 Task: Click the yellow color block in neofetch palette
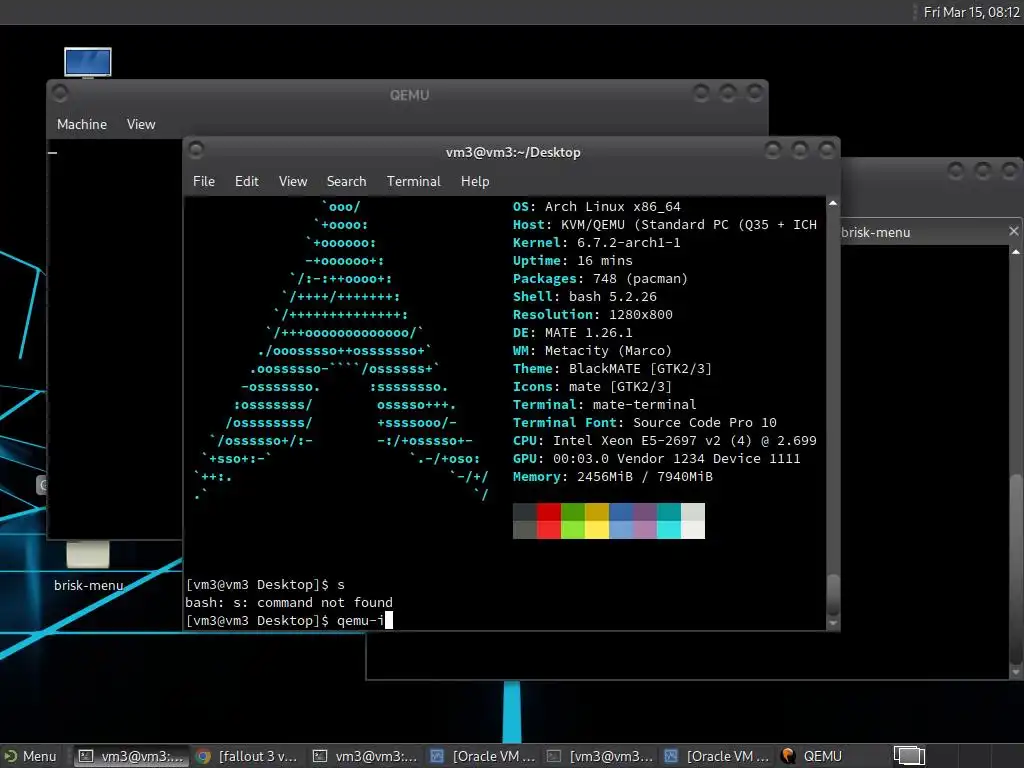pos(597,520)
